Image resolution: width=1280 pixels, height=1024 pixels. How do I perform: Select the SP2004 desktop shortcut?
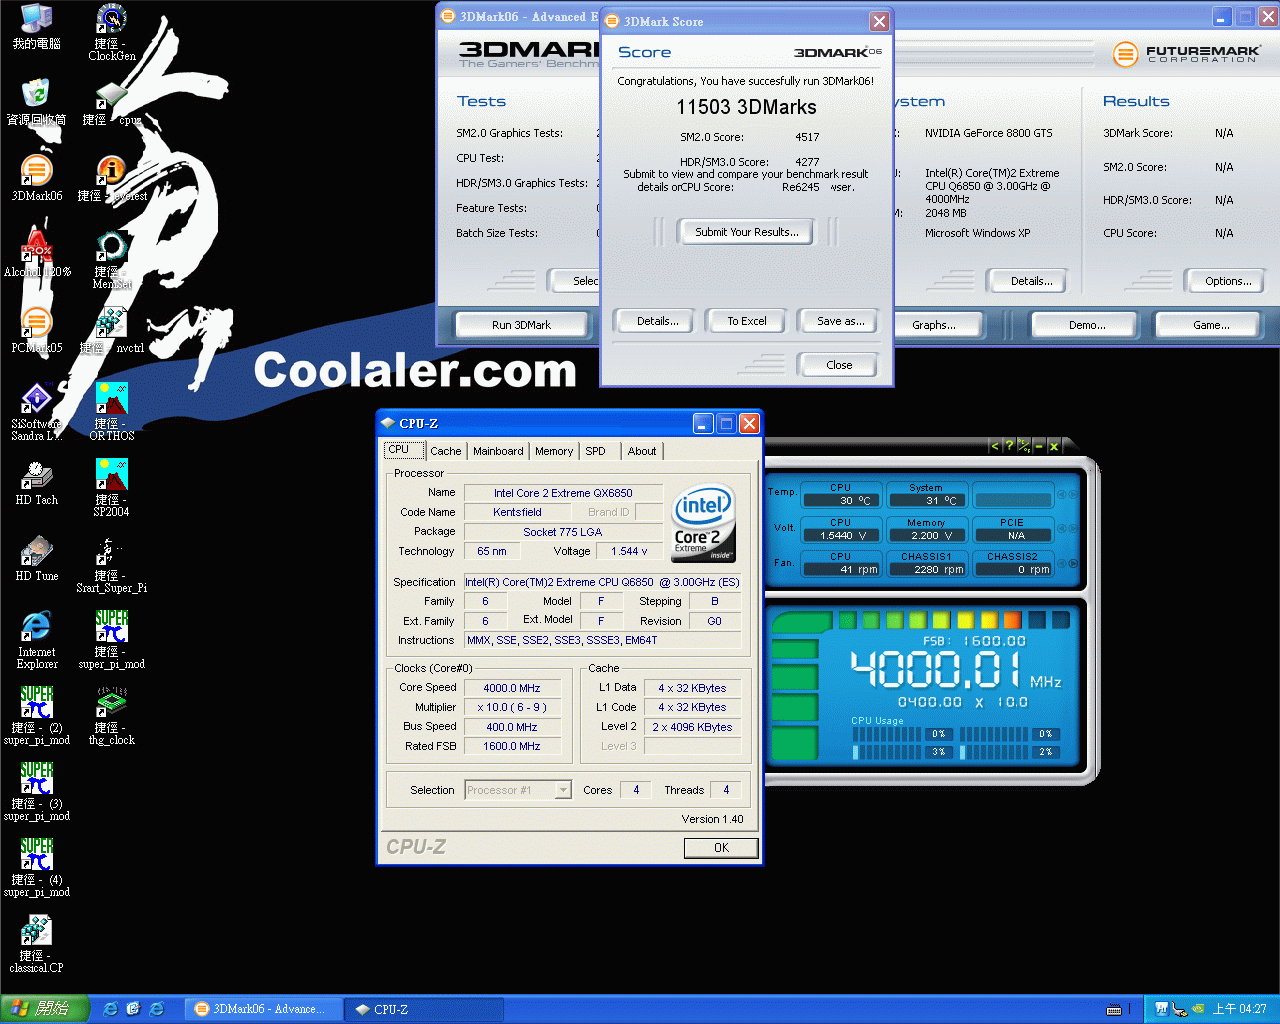tap(112, 487)
